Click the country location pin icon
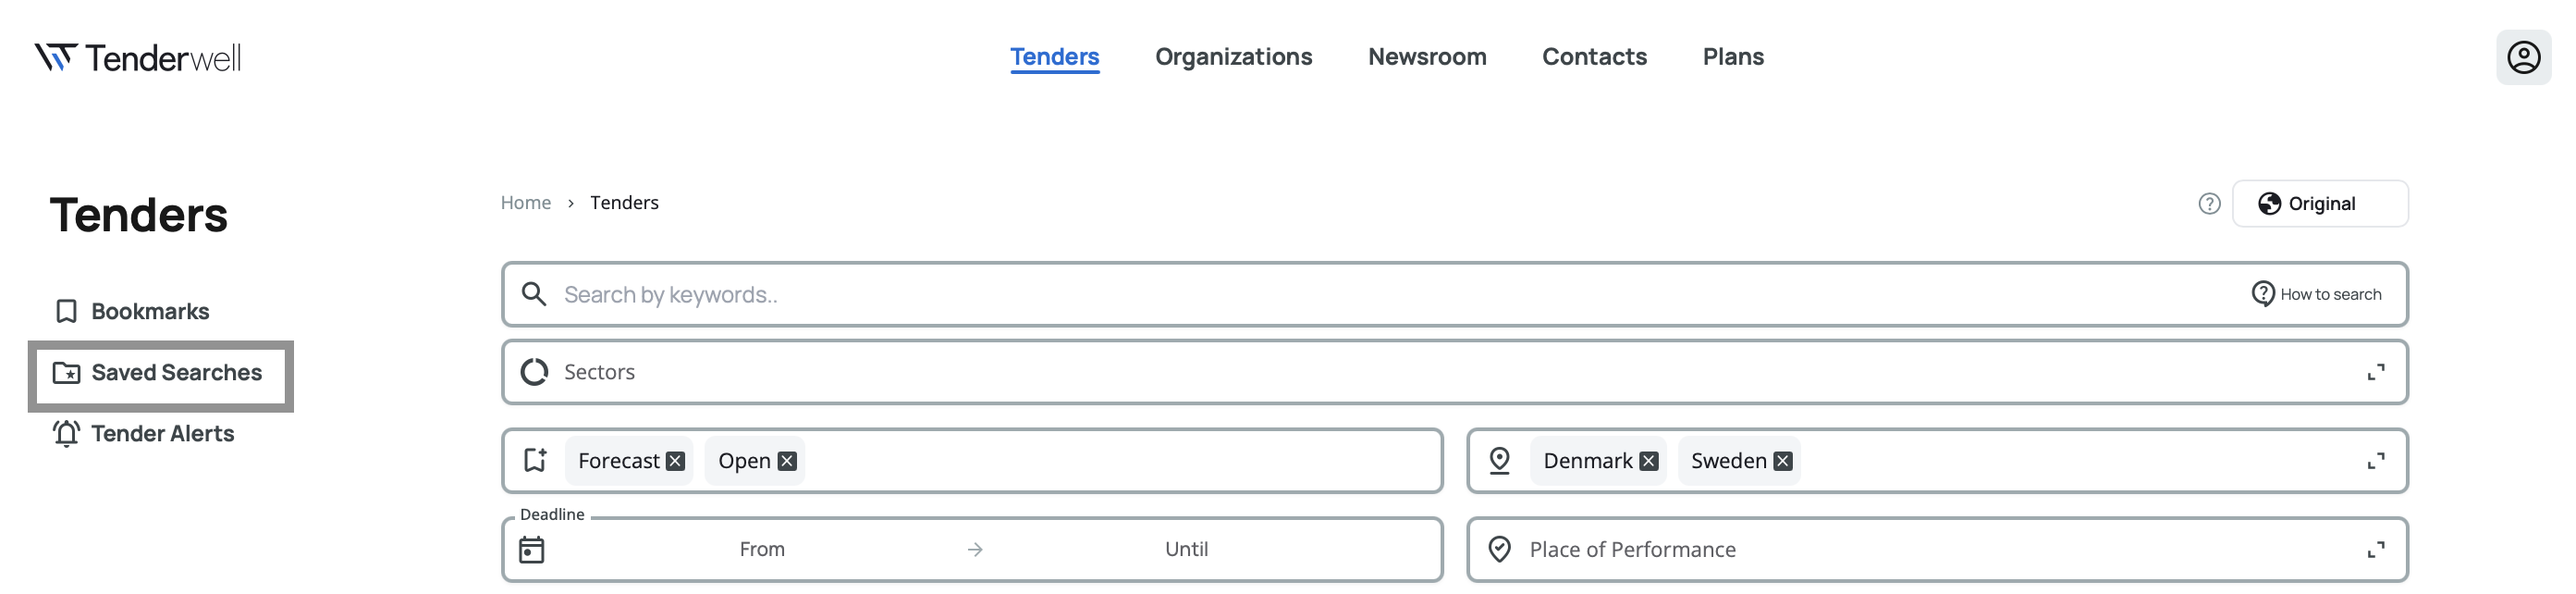Viewport: 2576px width, 594px height. tap(1499, 461)
